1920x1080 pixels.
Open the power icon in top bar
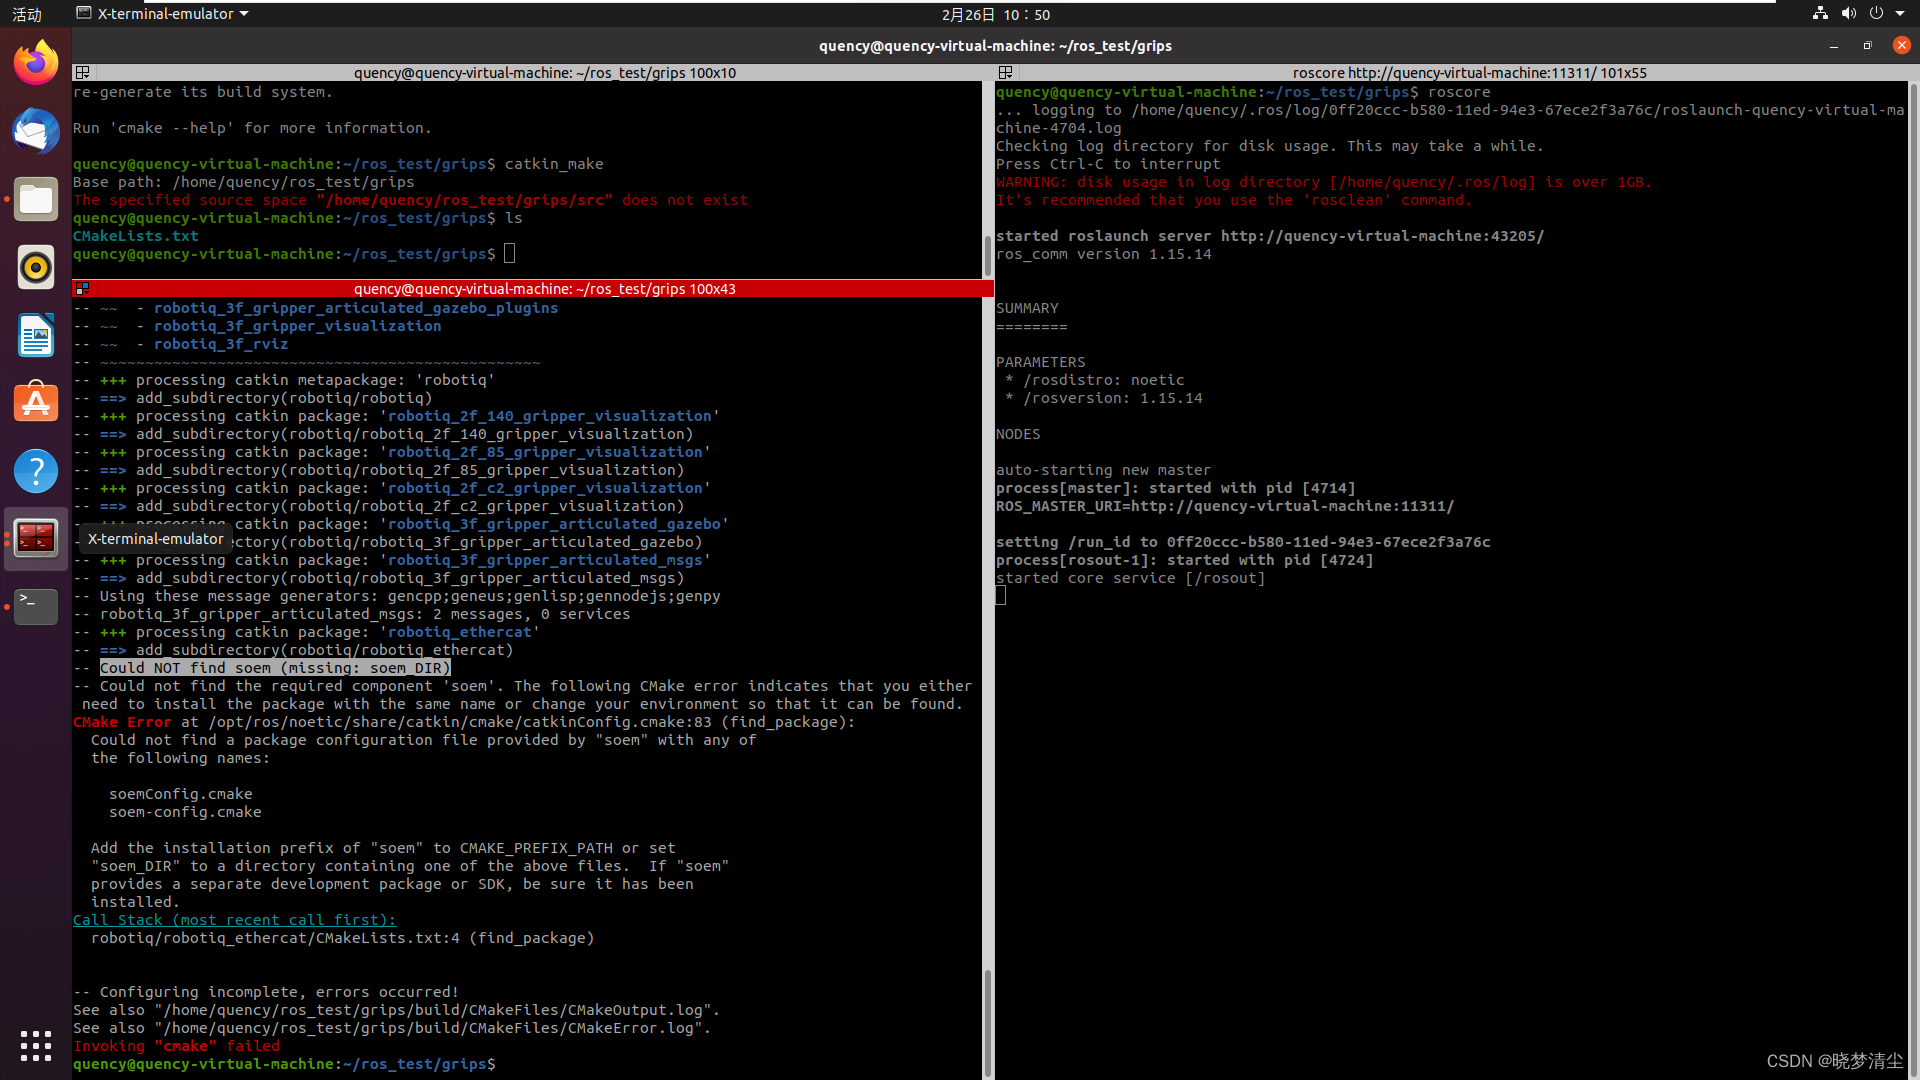point(1876,14)
